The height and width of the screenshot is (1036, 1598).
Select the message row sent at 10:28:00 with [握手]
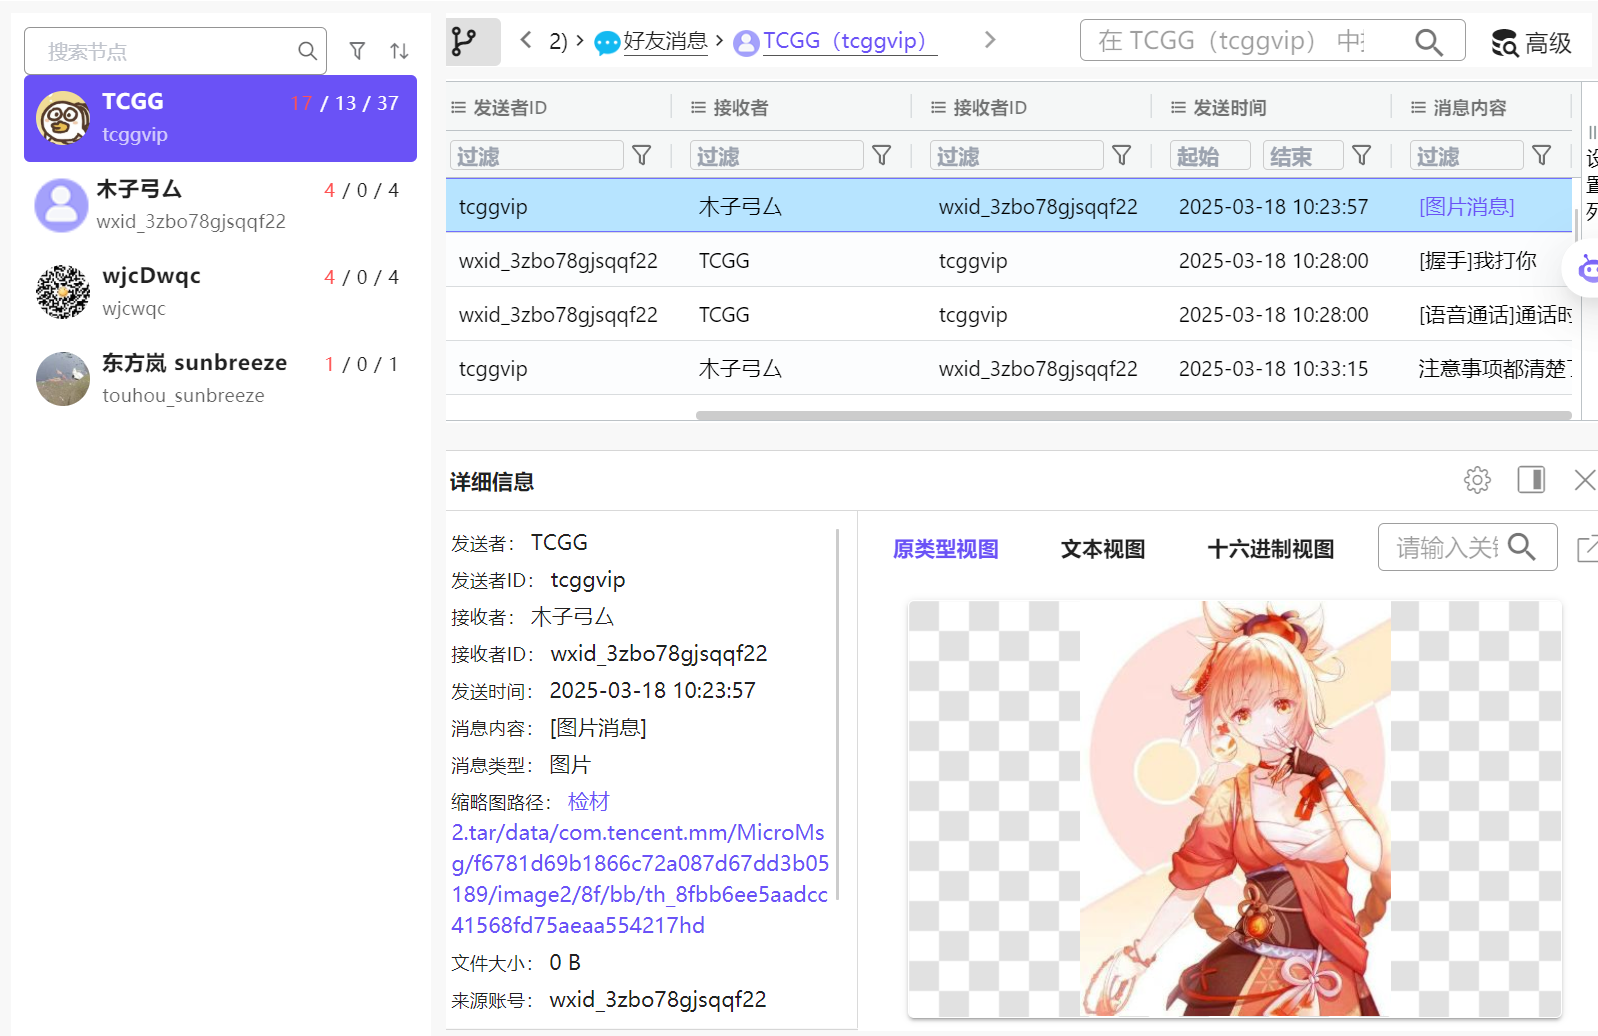[x=1009, y=261]
